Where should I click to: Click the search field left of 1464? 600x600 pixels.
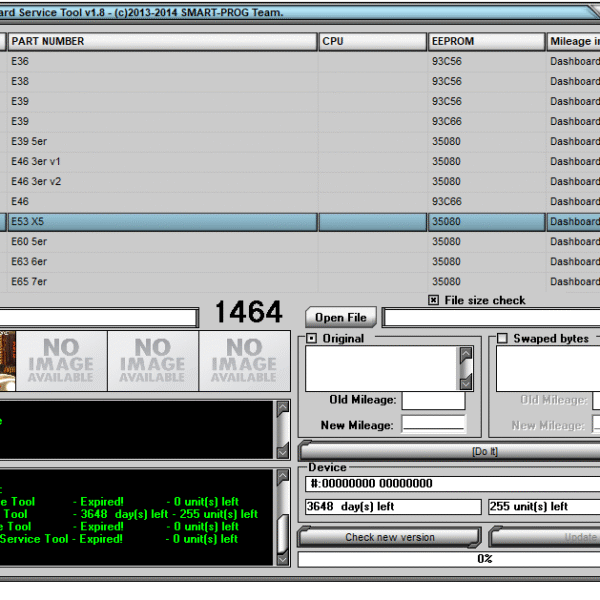click(98, 318)
